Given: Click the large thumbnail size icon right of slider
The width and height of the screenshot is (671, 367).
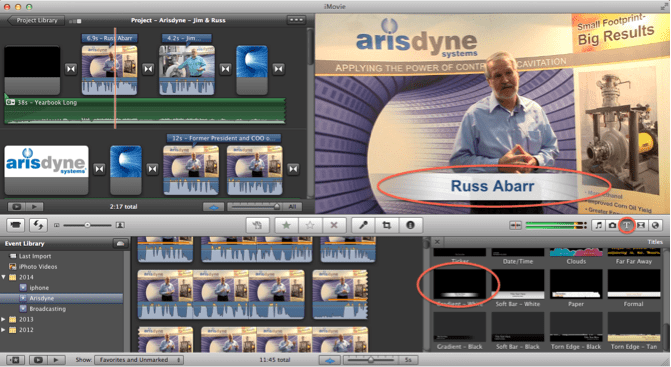Looking at the screenshot, I should (120, 225).
